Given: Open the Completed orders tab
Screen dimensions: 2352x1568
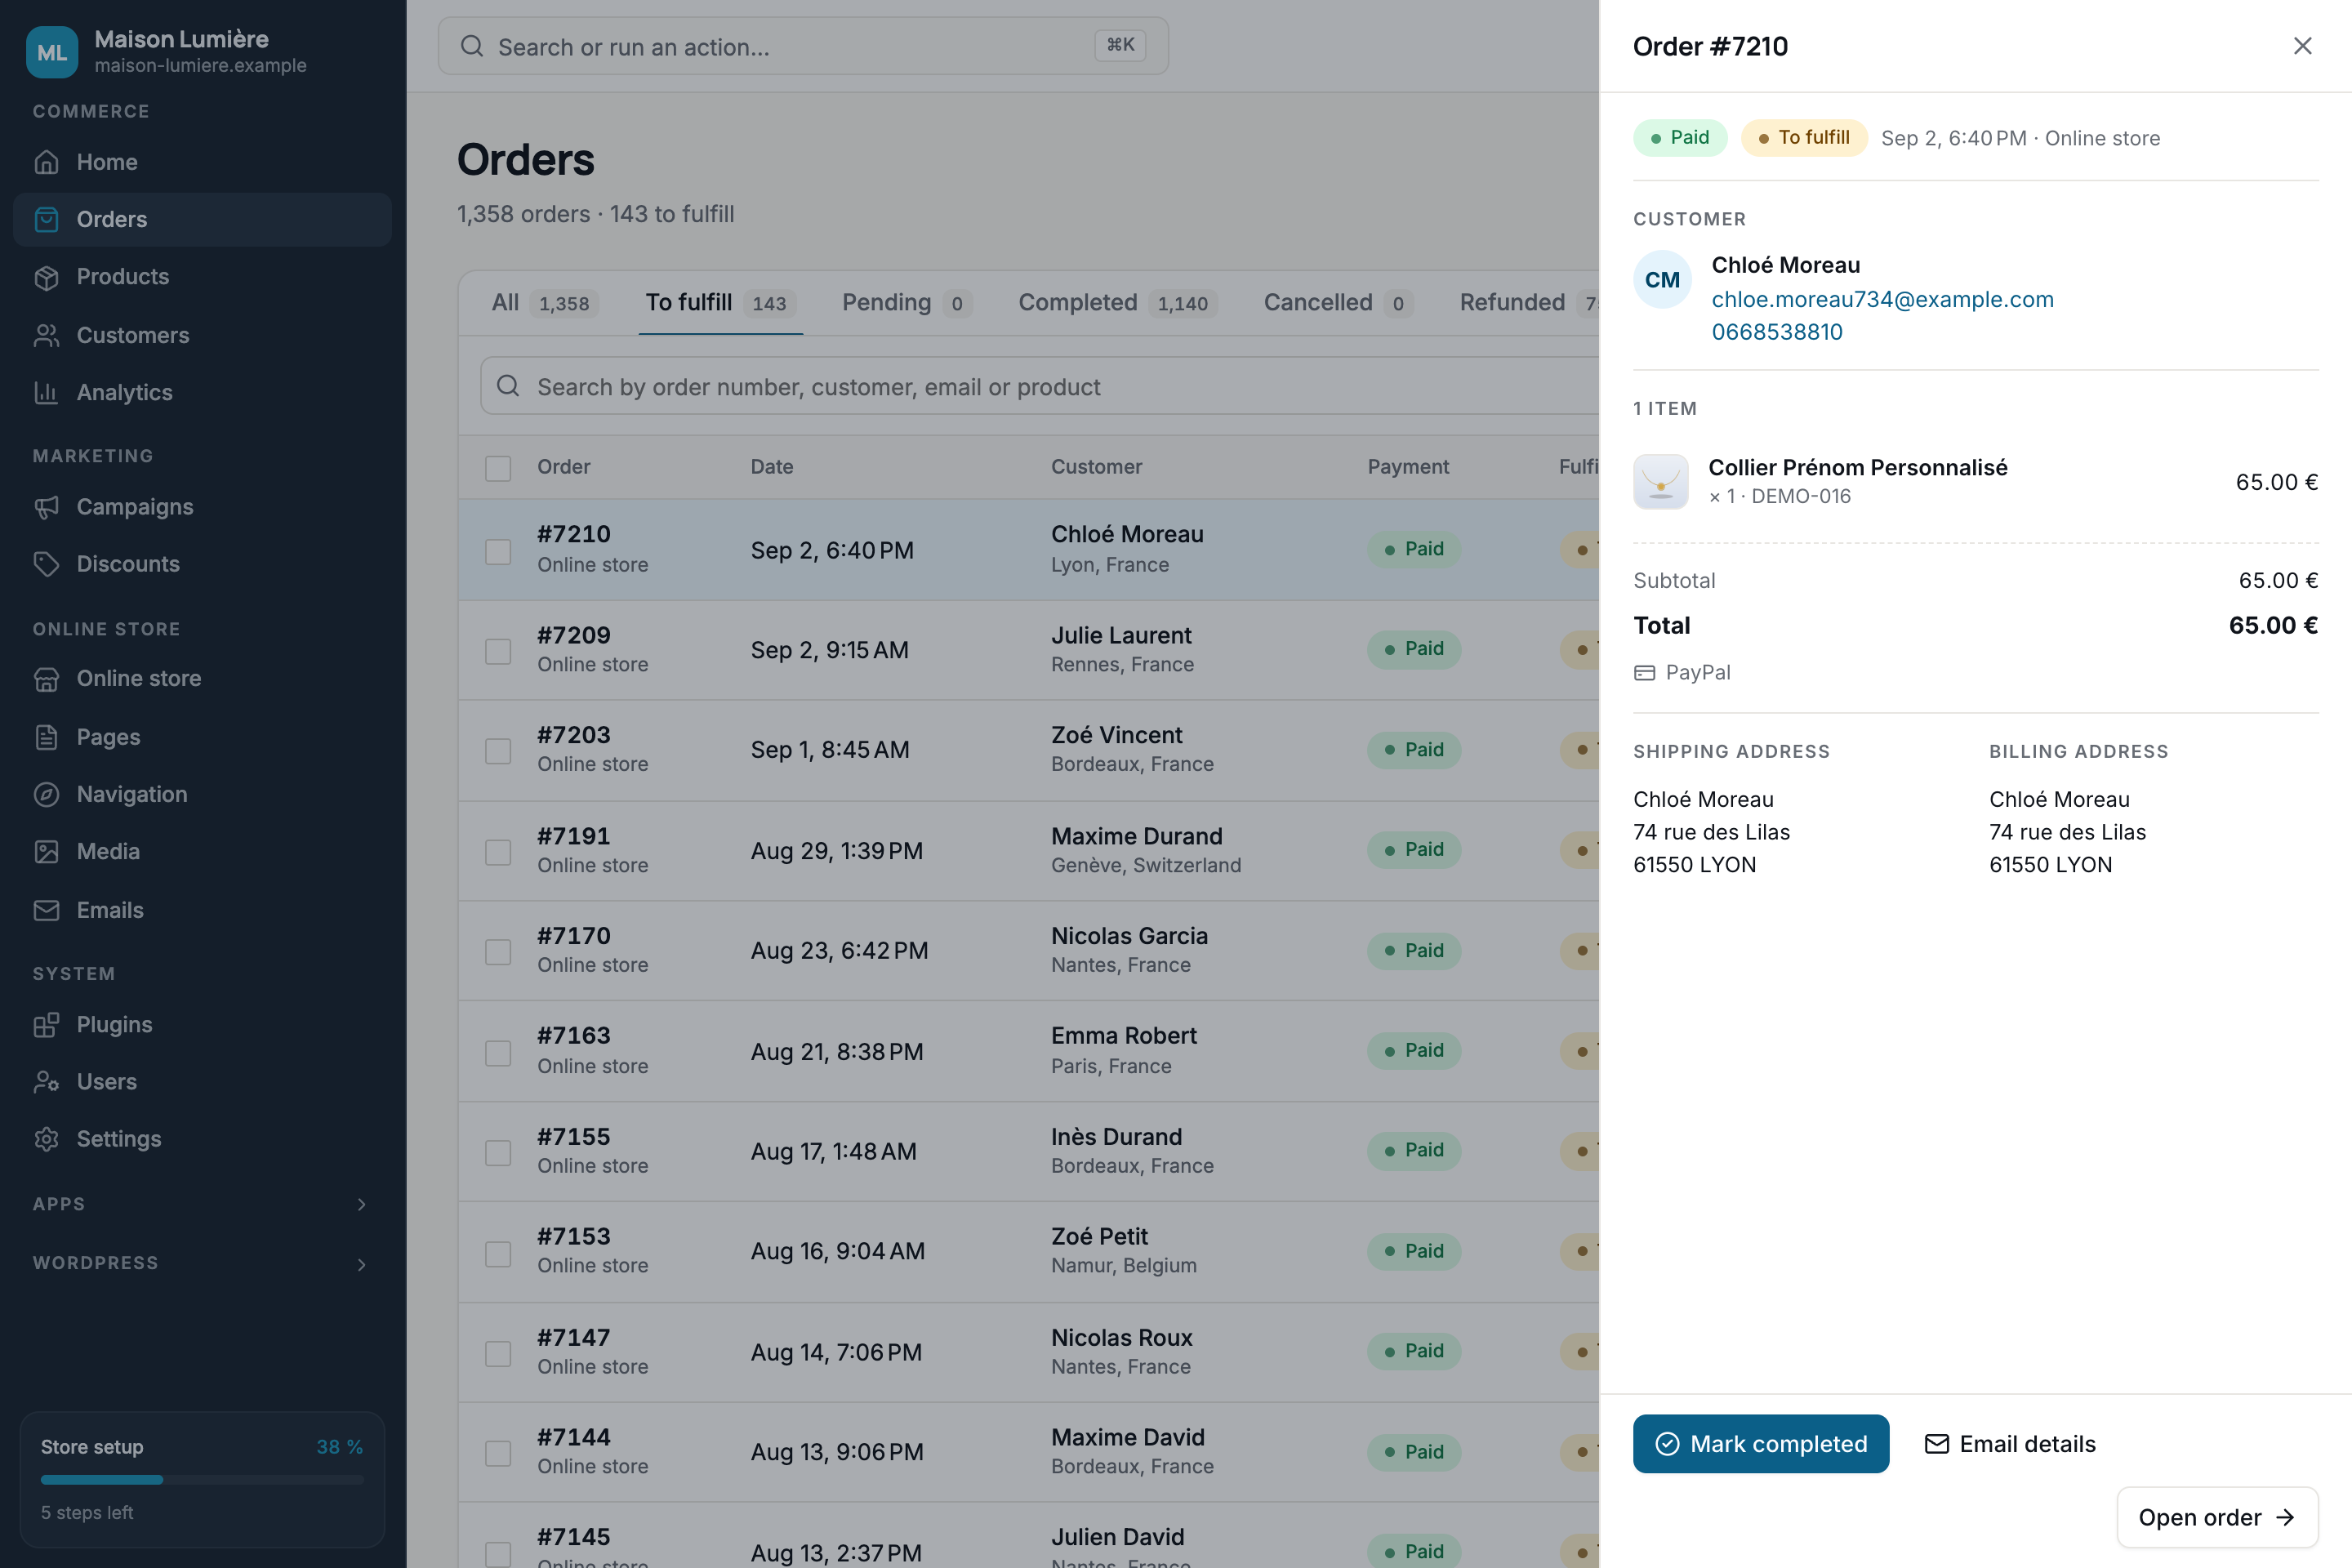Looking at the screenshot, I should click(x=1117, y=303).
